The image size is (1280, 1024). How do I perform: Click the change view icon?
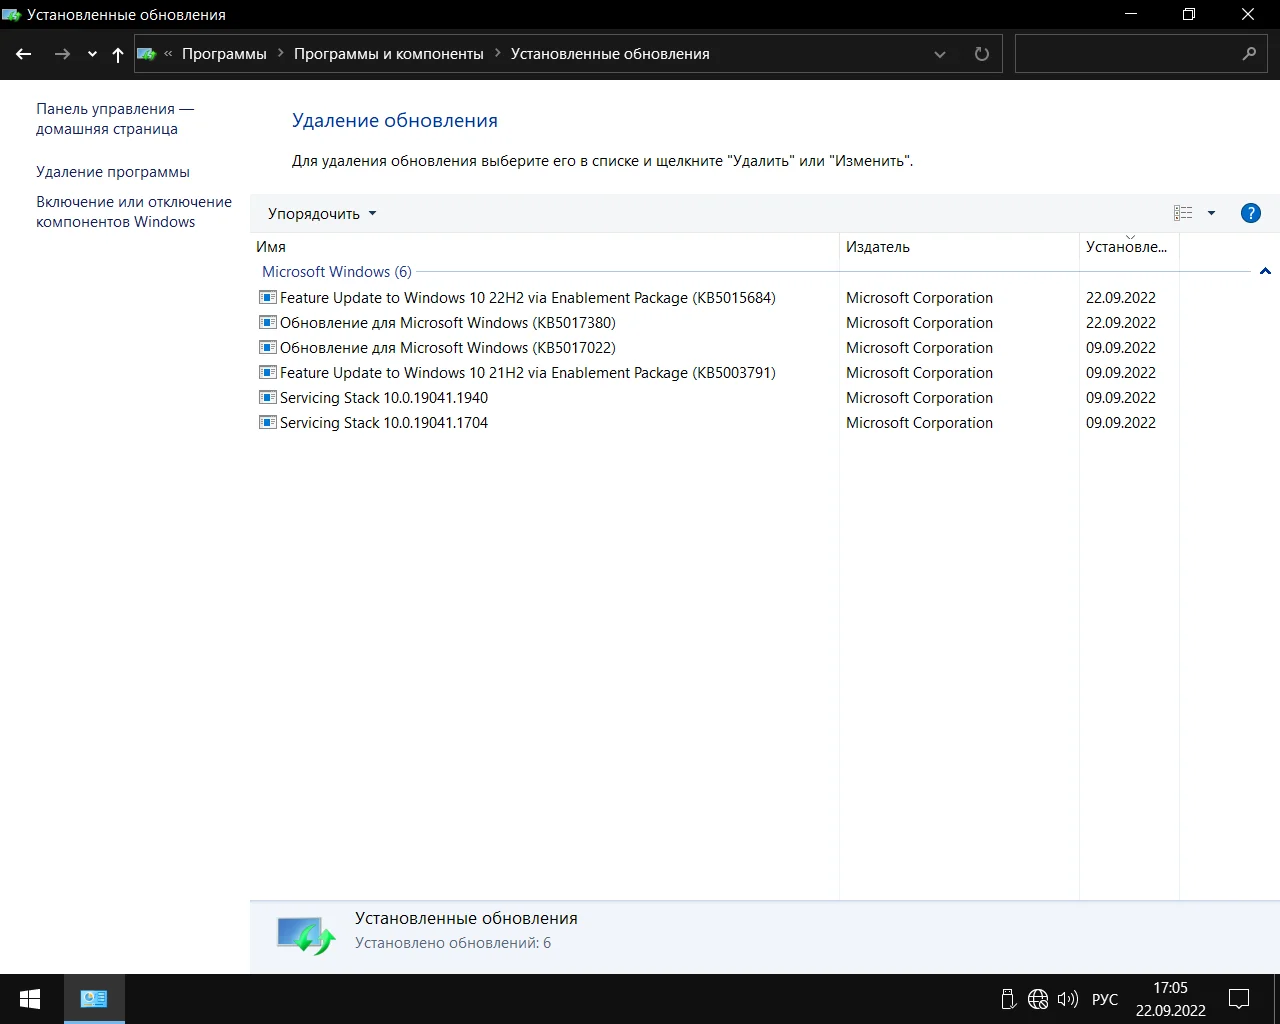[x=1183, y=213]
